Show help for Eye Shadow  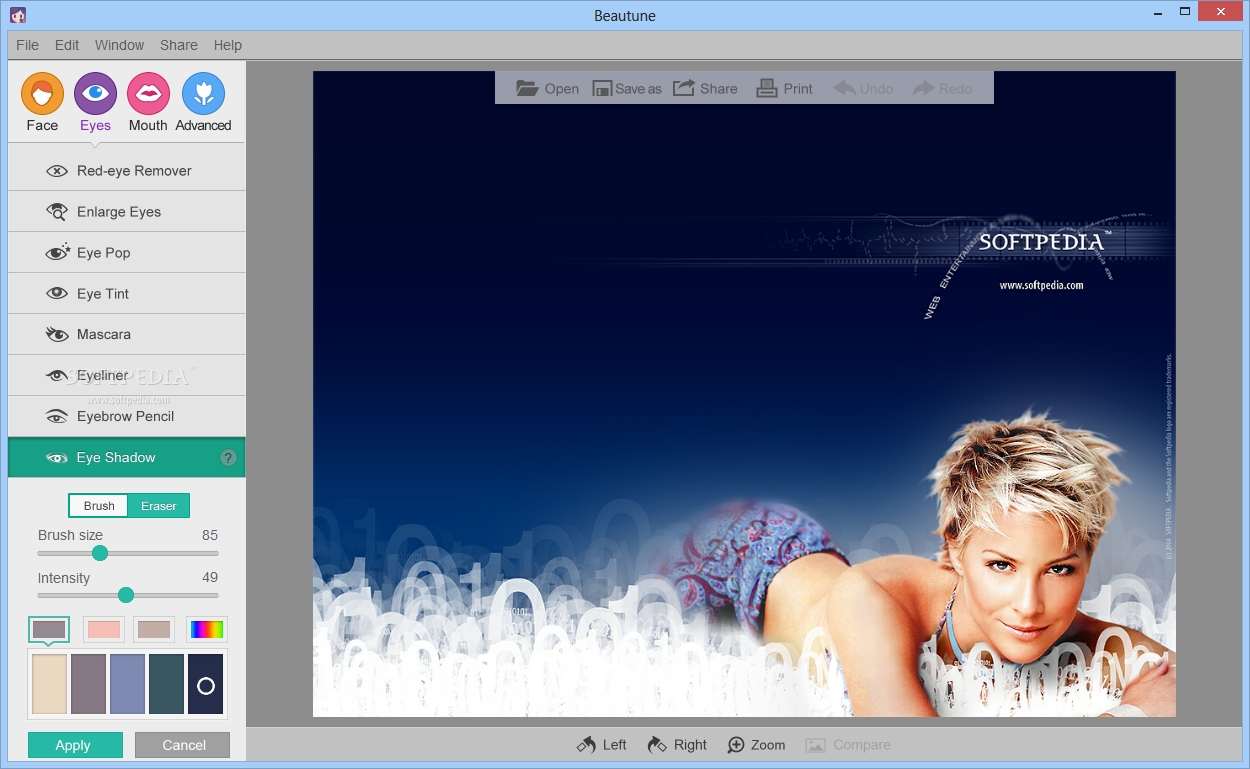[x=228, y=458]
